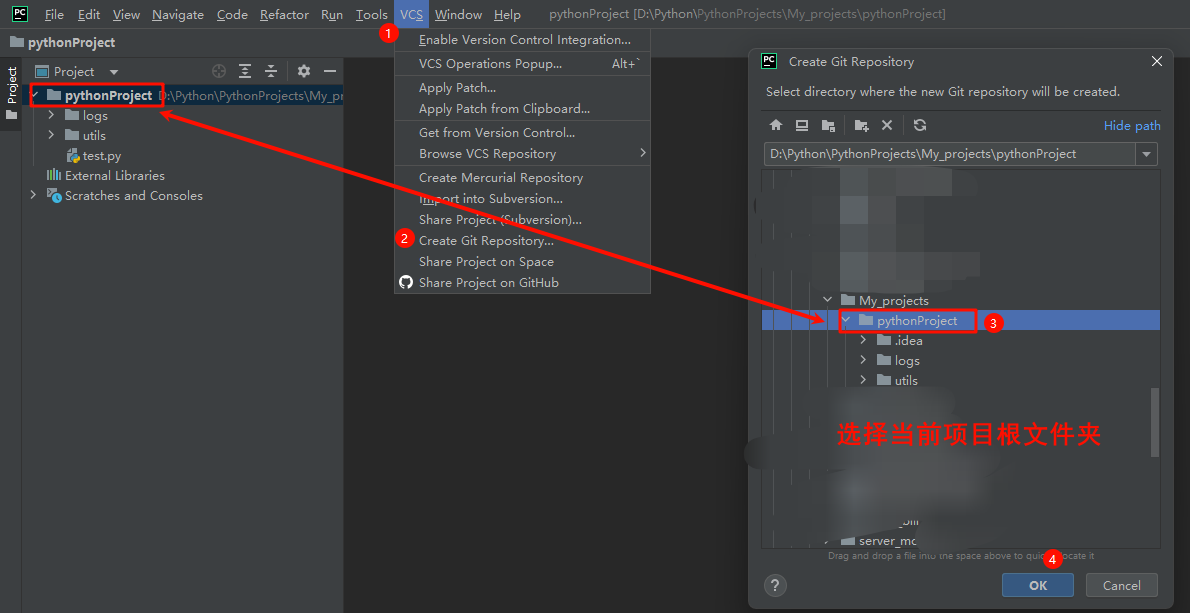Open Browse VCS Repository submenu
The width and height of the screenshot is (1190, 613).
pos(522,153)
